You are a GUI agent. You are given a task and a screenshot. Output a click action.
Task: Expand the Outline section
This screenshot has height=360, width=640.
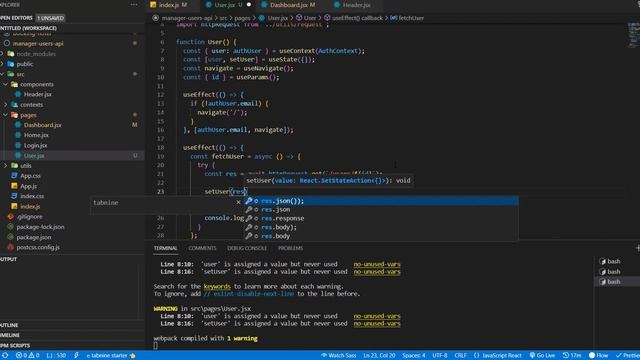(x=9, y=325)
